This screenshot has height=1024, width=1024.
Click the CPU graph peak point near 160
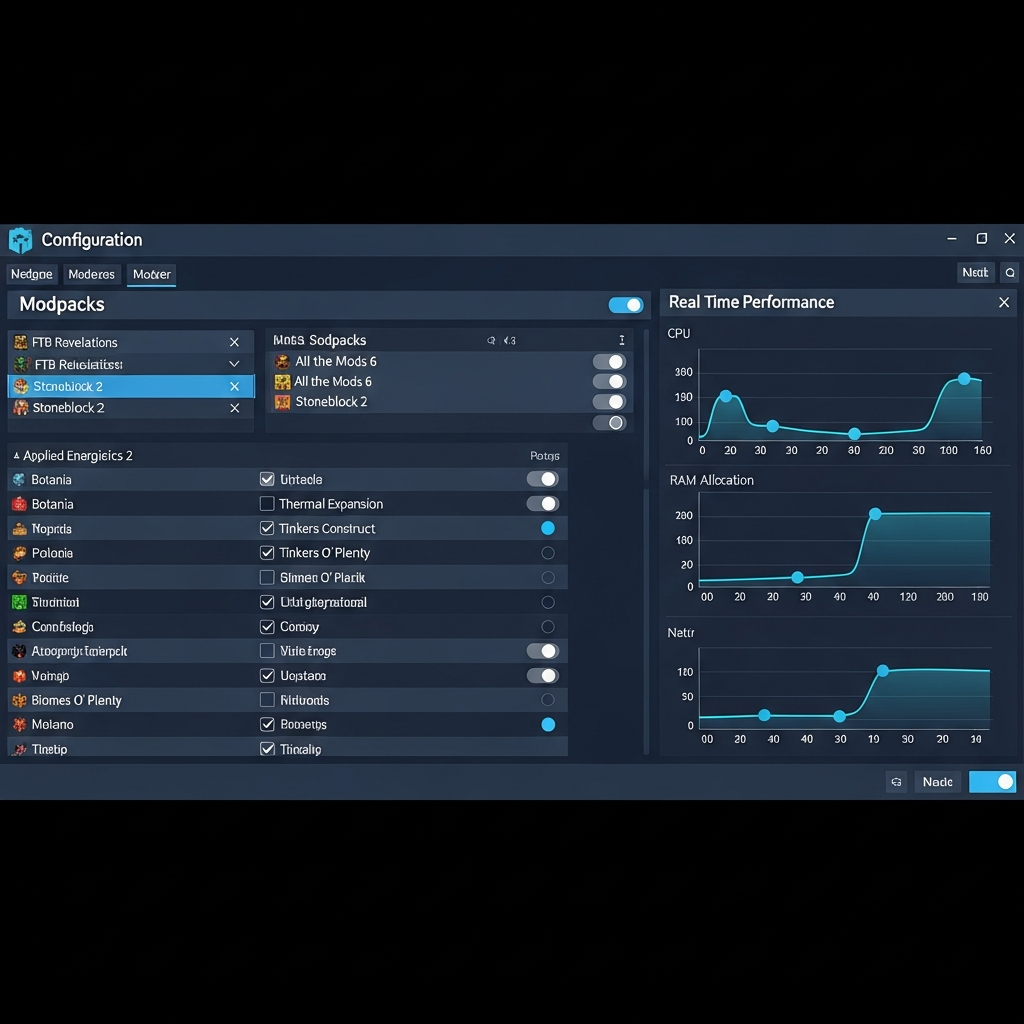click(964, 379)
